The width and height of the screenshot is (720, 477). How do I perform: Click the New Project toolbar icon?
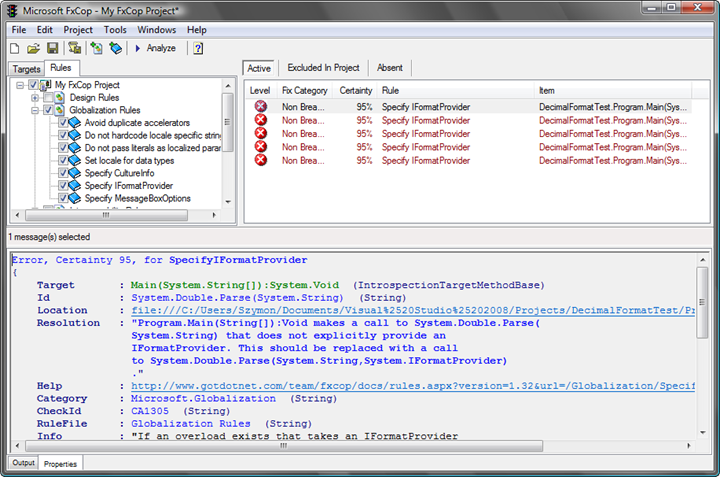(x=15, y=48)
